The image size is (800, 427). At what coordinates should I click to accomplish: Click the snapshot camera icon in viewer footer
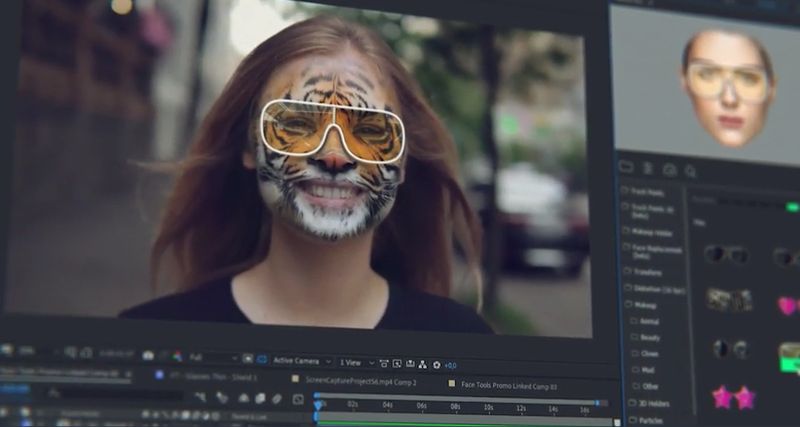click(148, 356)
